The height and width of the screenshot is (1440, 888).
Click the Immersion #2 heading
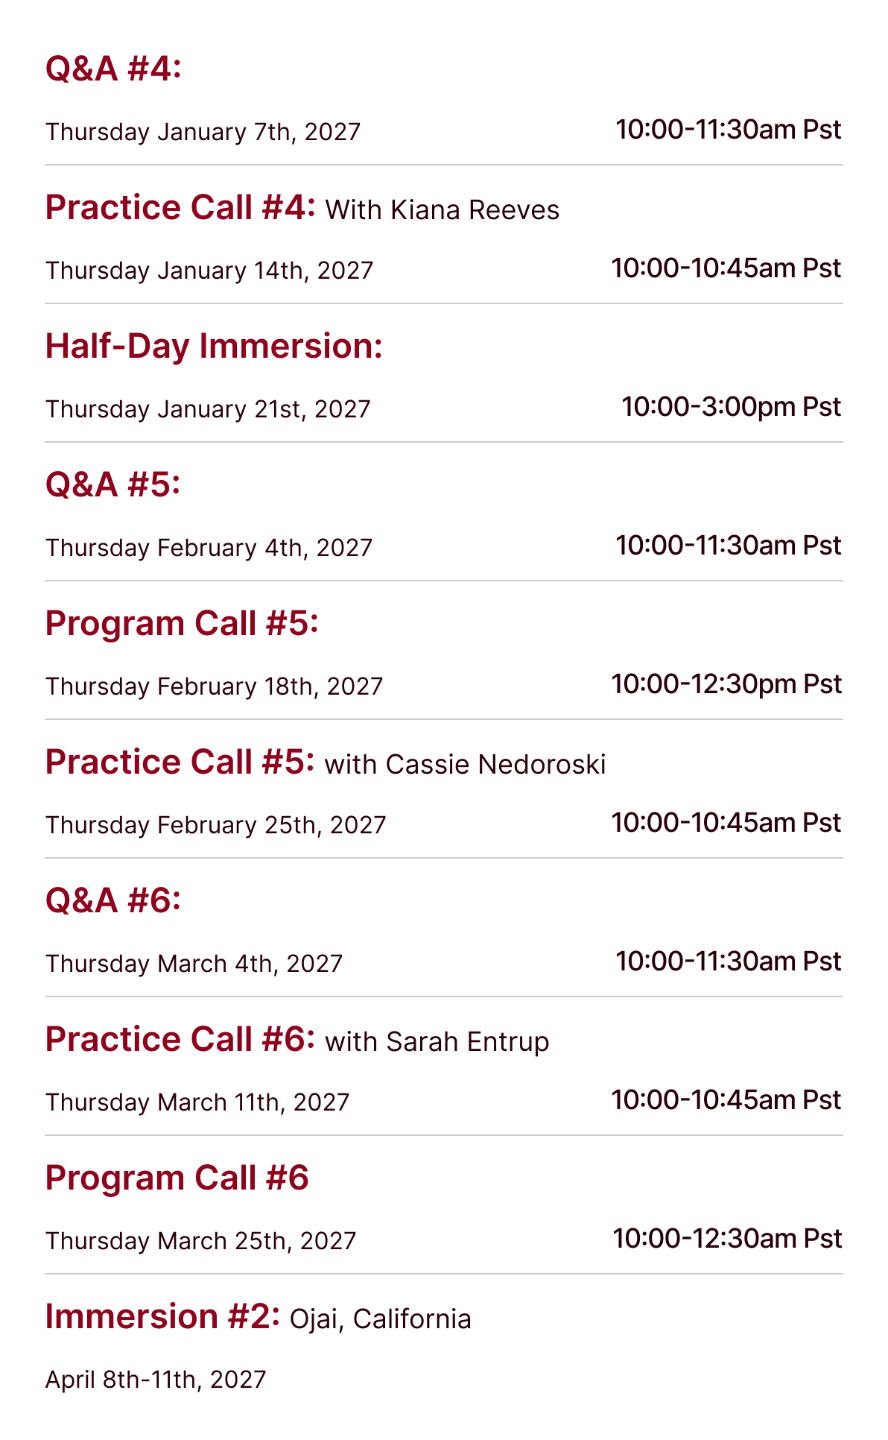click(x=162, y=1316)
